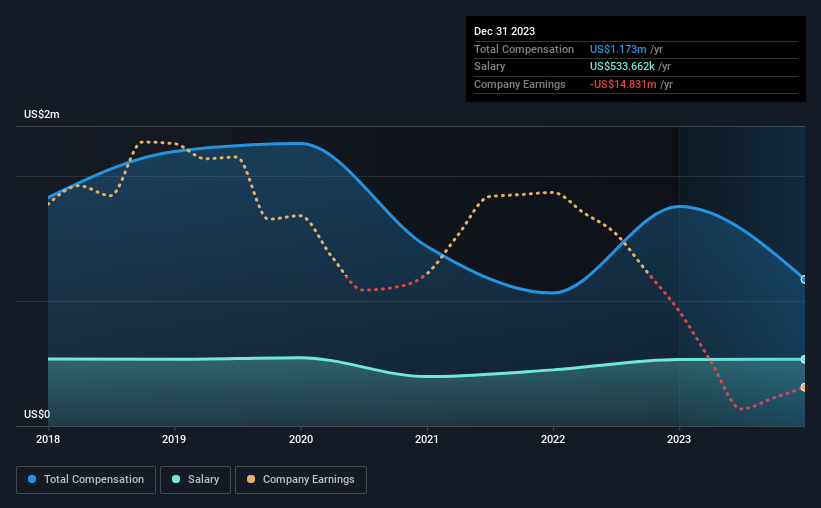Click the Total Compensation tooltip label

point(524,49)
